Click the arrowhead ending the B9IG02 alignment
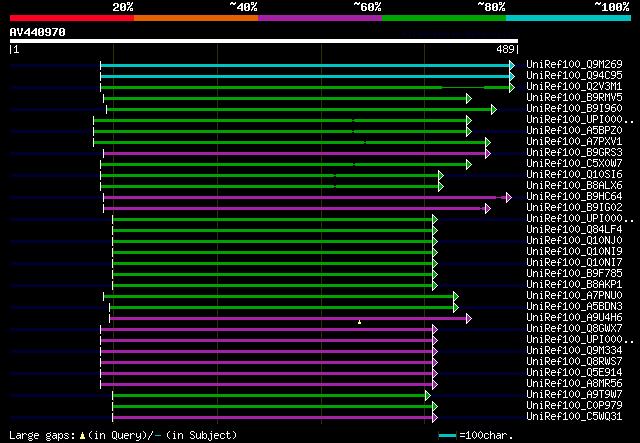The height and width of the screenshot is (443, 640). (x=488, y=209)
